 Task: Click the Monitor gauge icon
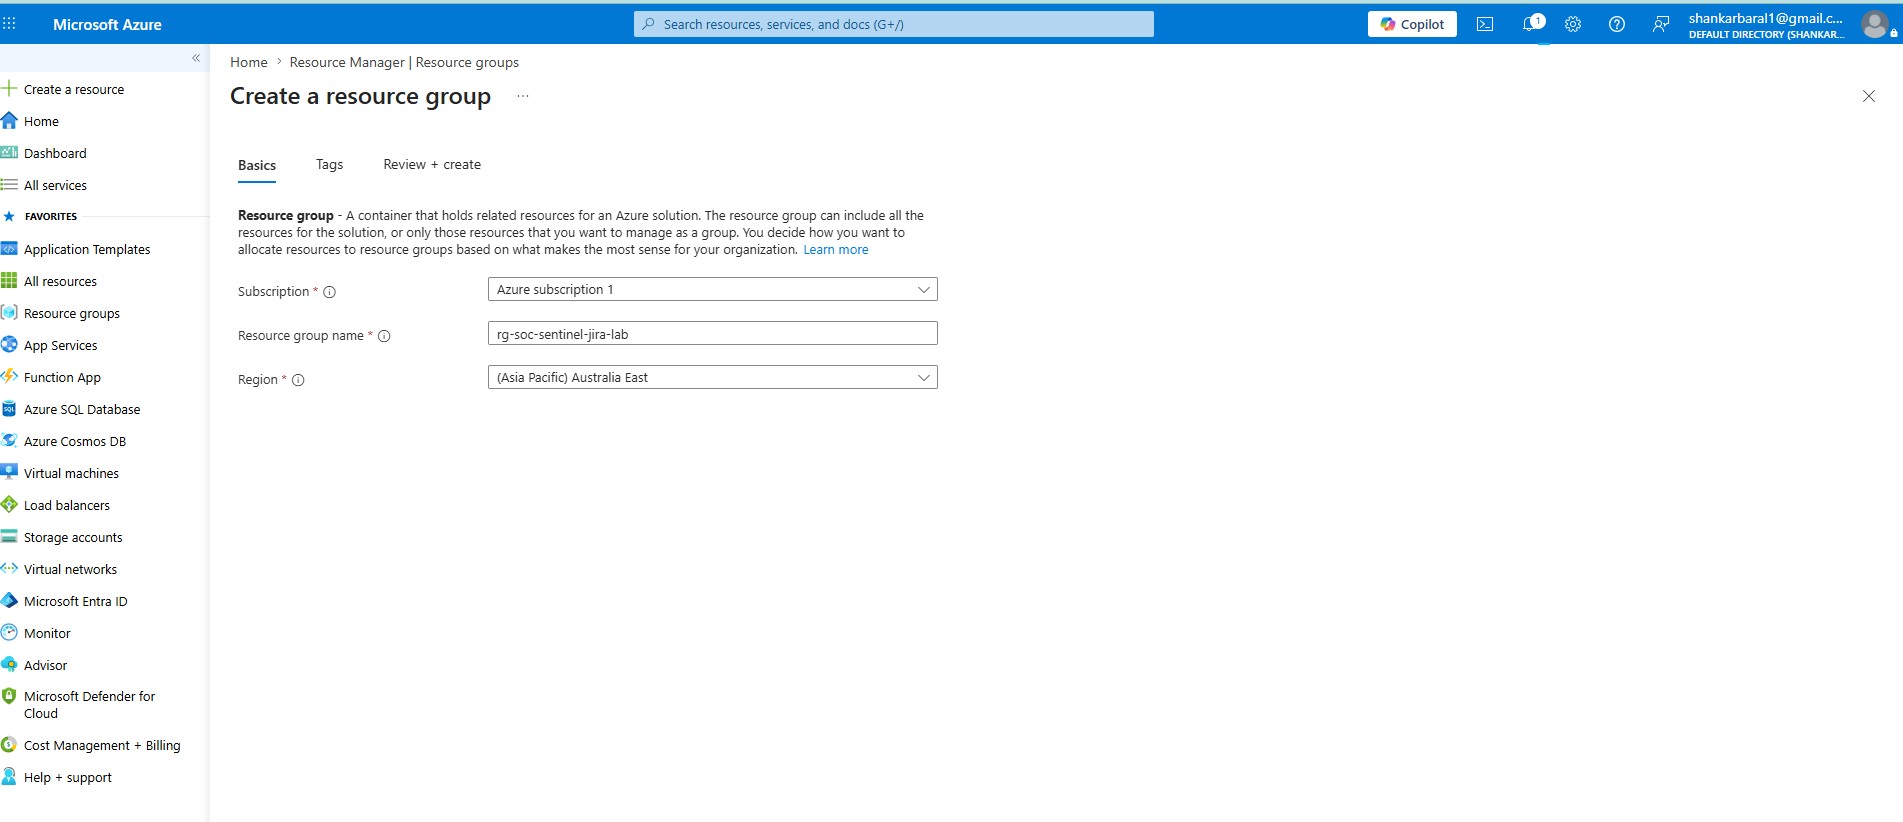pyautogui.click(x=9, y=633)
